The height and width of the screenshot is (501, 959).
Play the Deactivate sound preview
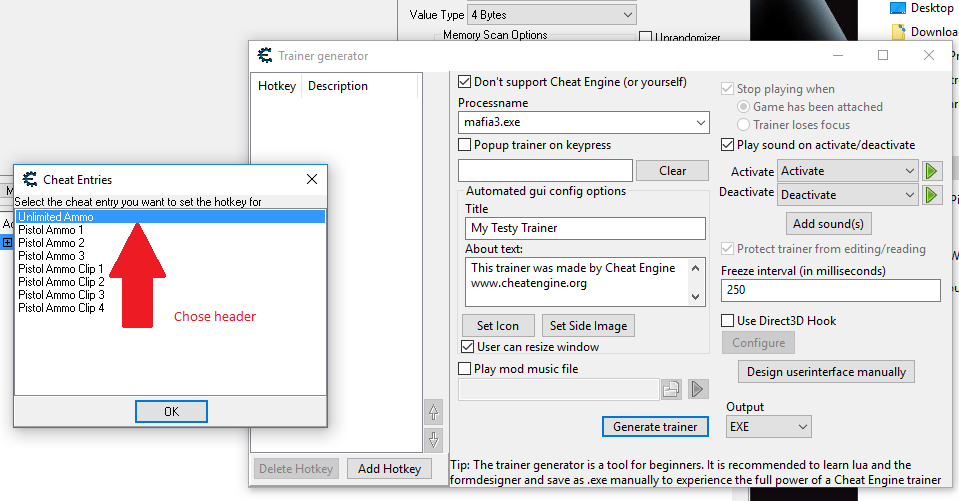(x=932, y=194)
